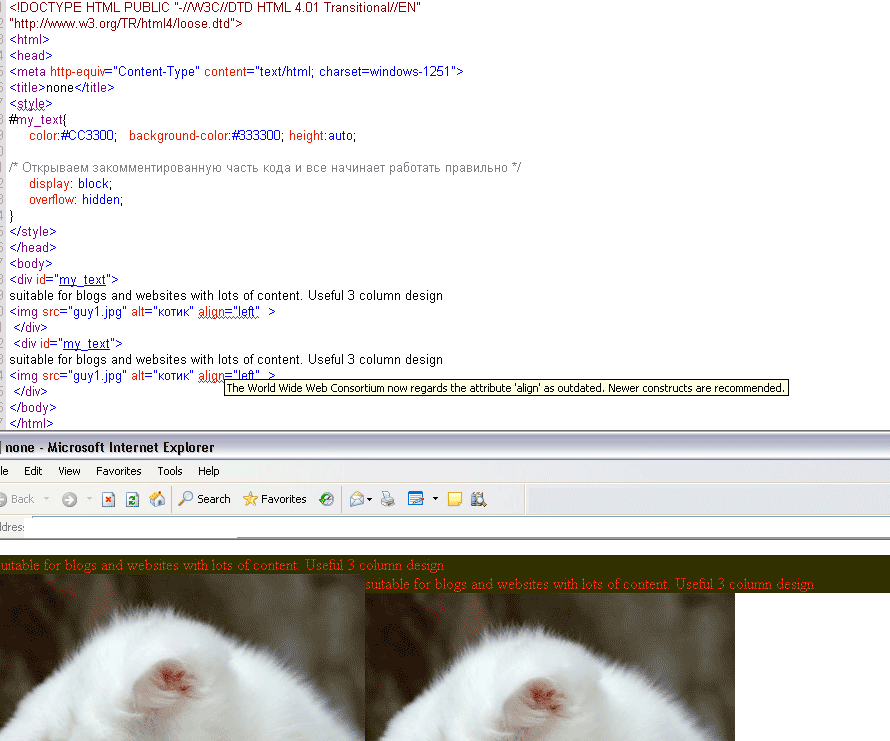Click the Forward arrow icon
The height and width of the screenshot is (741, 890).
[x=70, y=499]
